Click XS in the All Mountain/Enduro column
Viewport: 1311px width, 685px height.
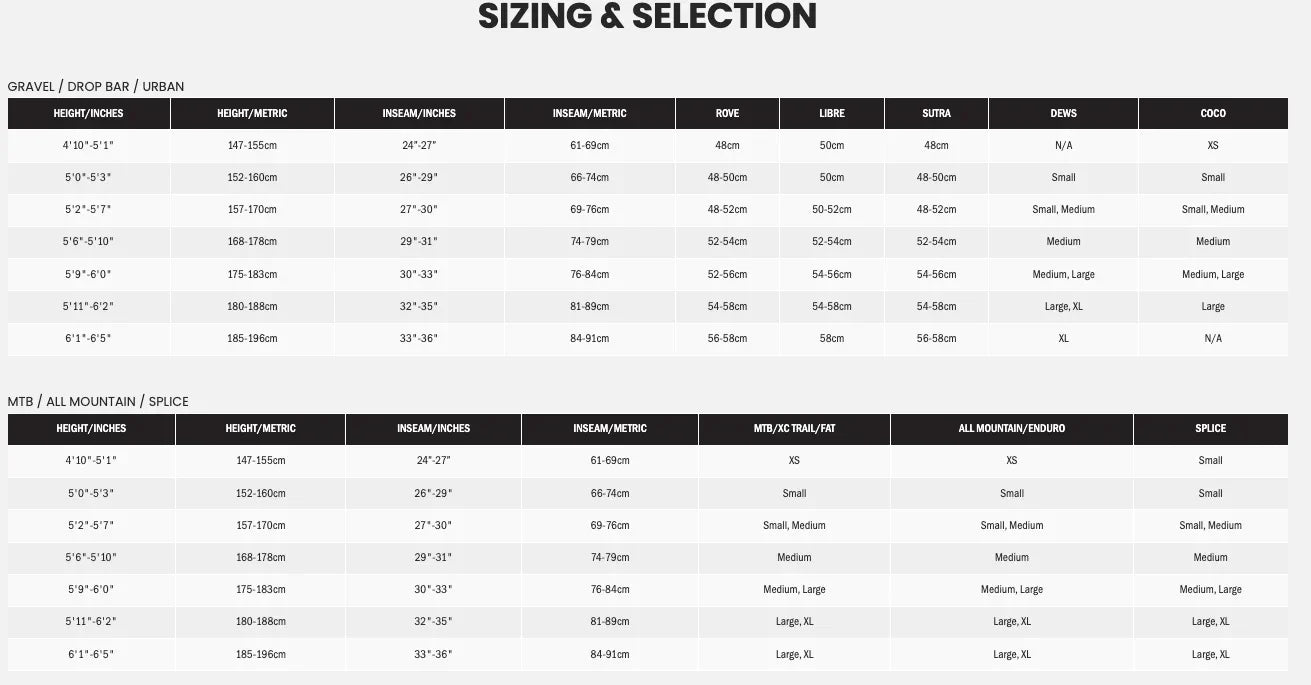(x=1011, y=461)
